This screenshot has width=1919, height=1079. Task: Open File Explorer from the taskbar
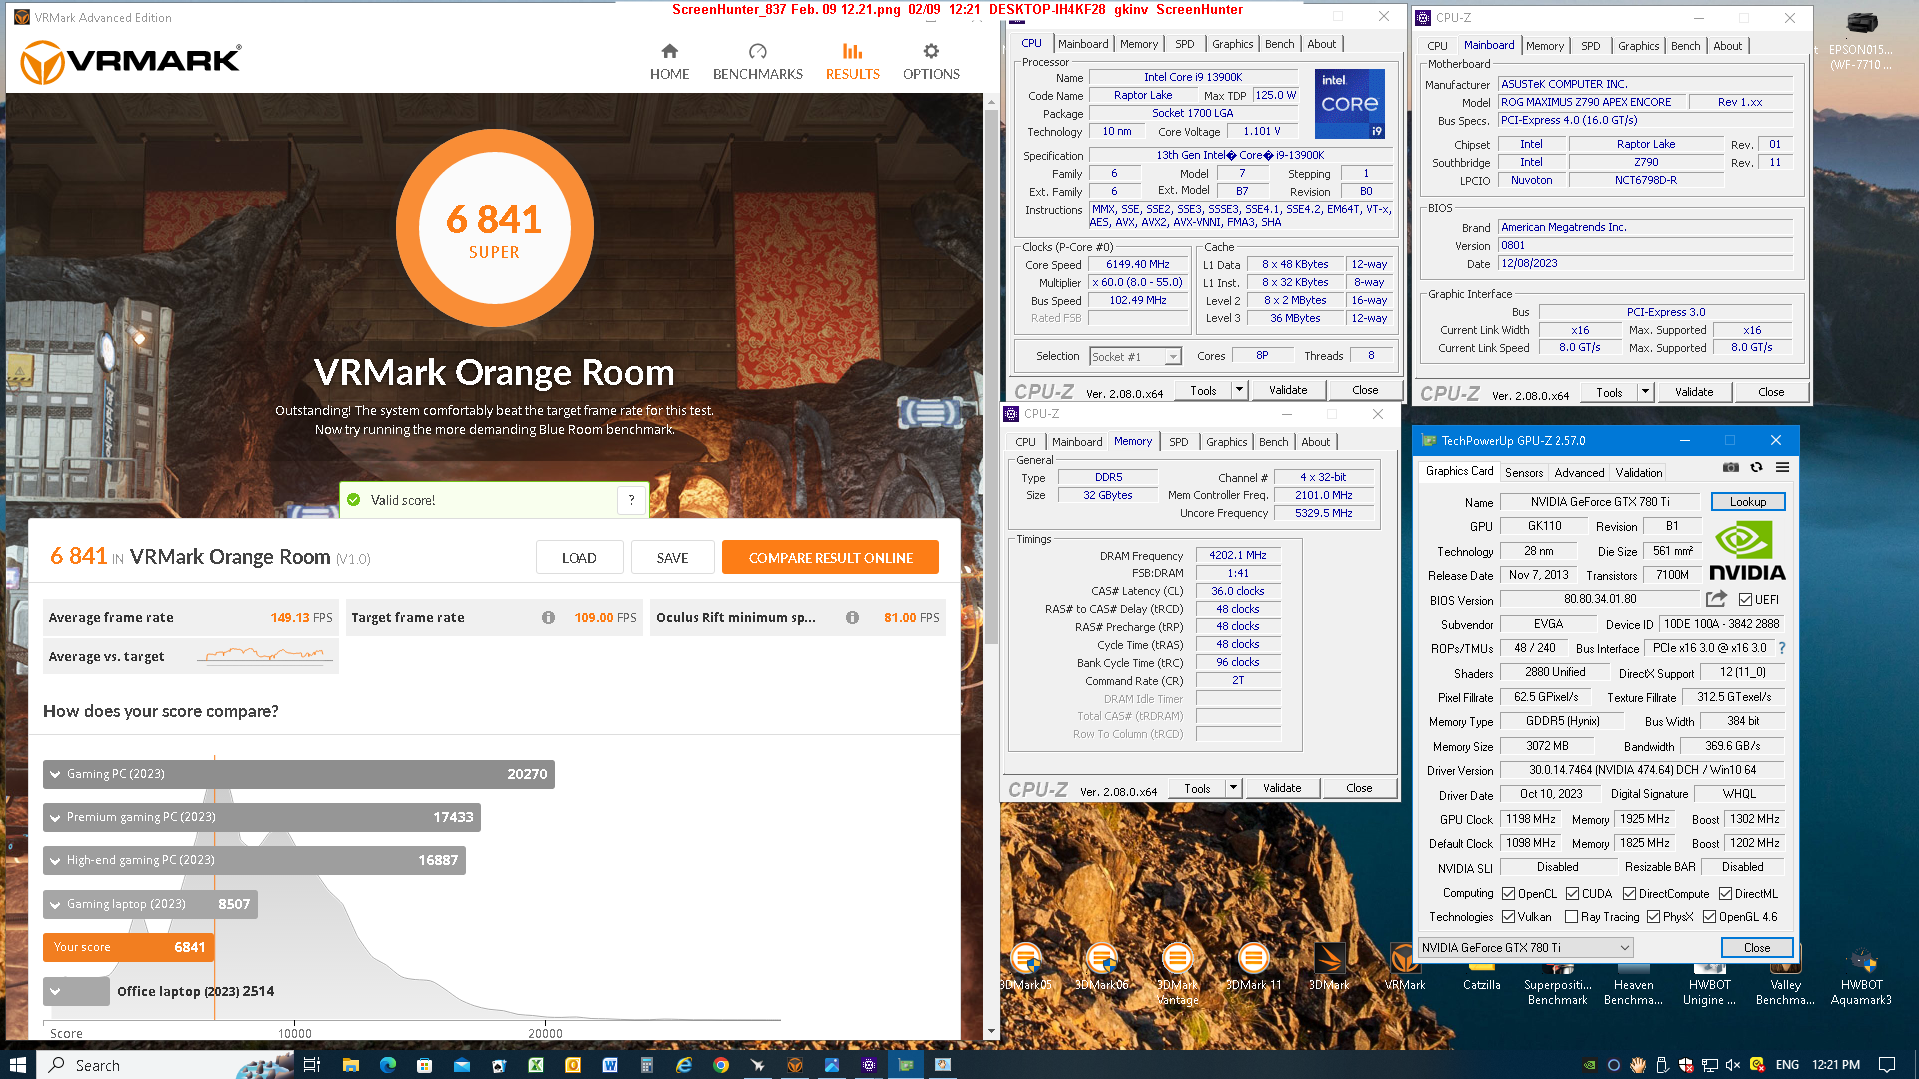pyautogui.click(x=350, y=1065)
